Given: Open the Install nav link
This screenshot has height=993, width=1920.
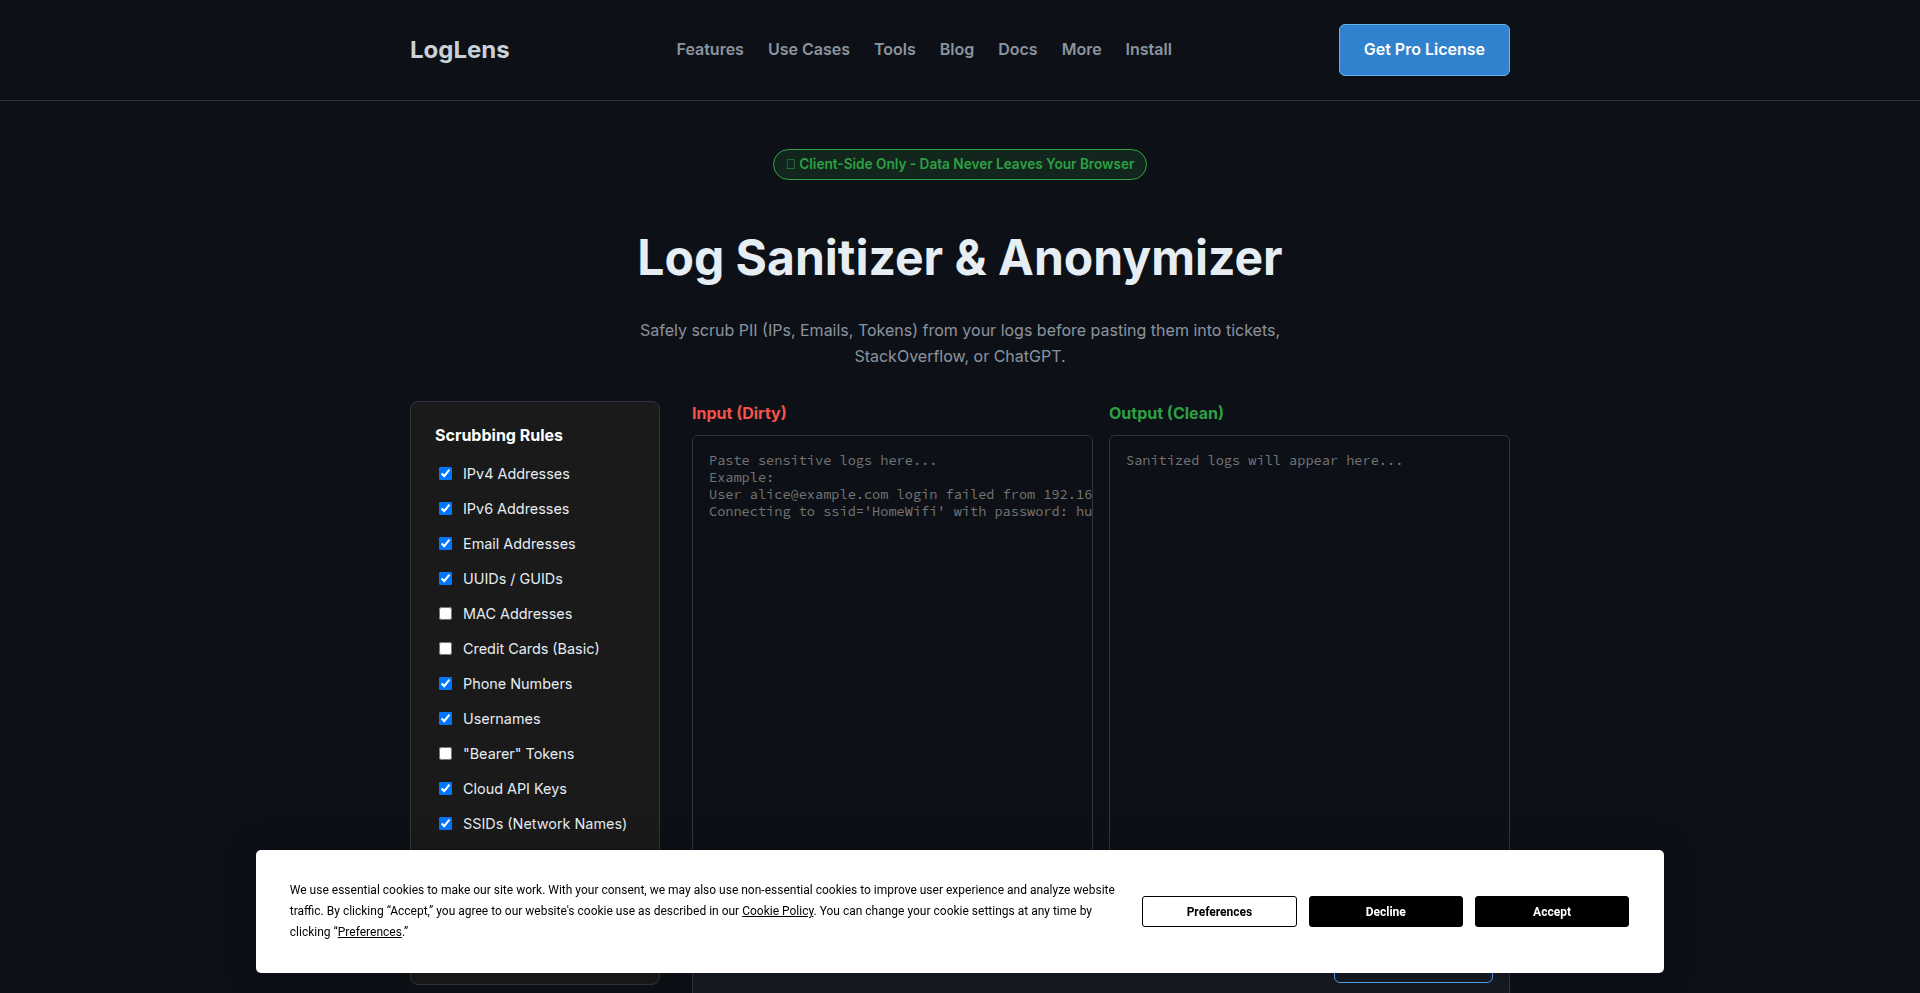Looking at the screenshot, I should (1148, 50).
